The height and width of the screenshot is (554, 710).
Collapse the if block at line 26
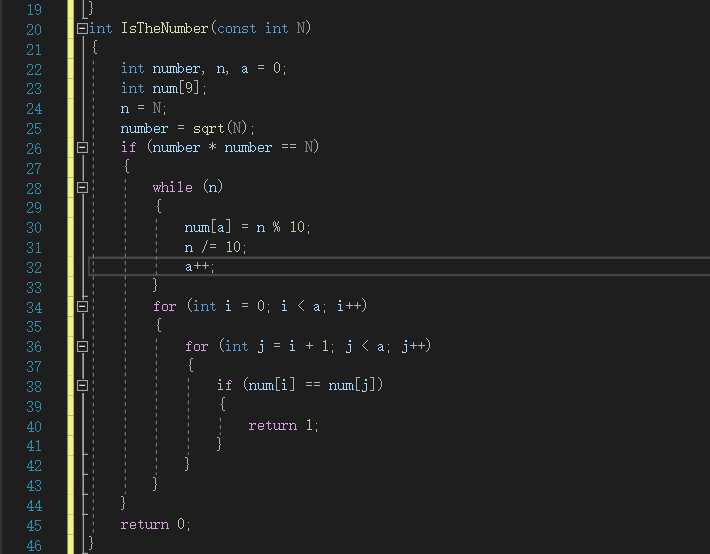82,148
